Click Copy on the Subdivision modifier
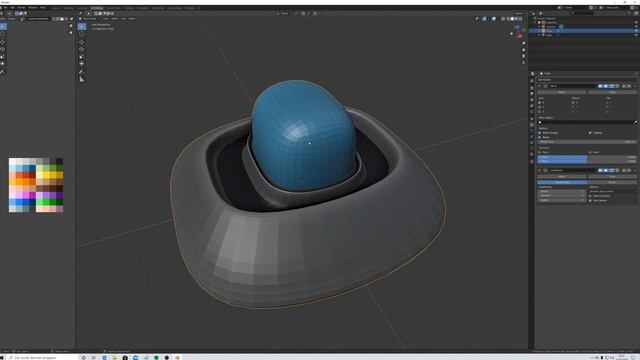The image size is (640, 360). [613, 177]
